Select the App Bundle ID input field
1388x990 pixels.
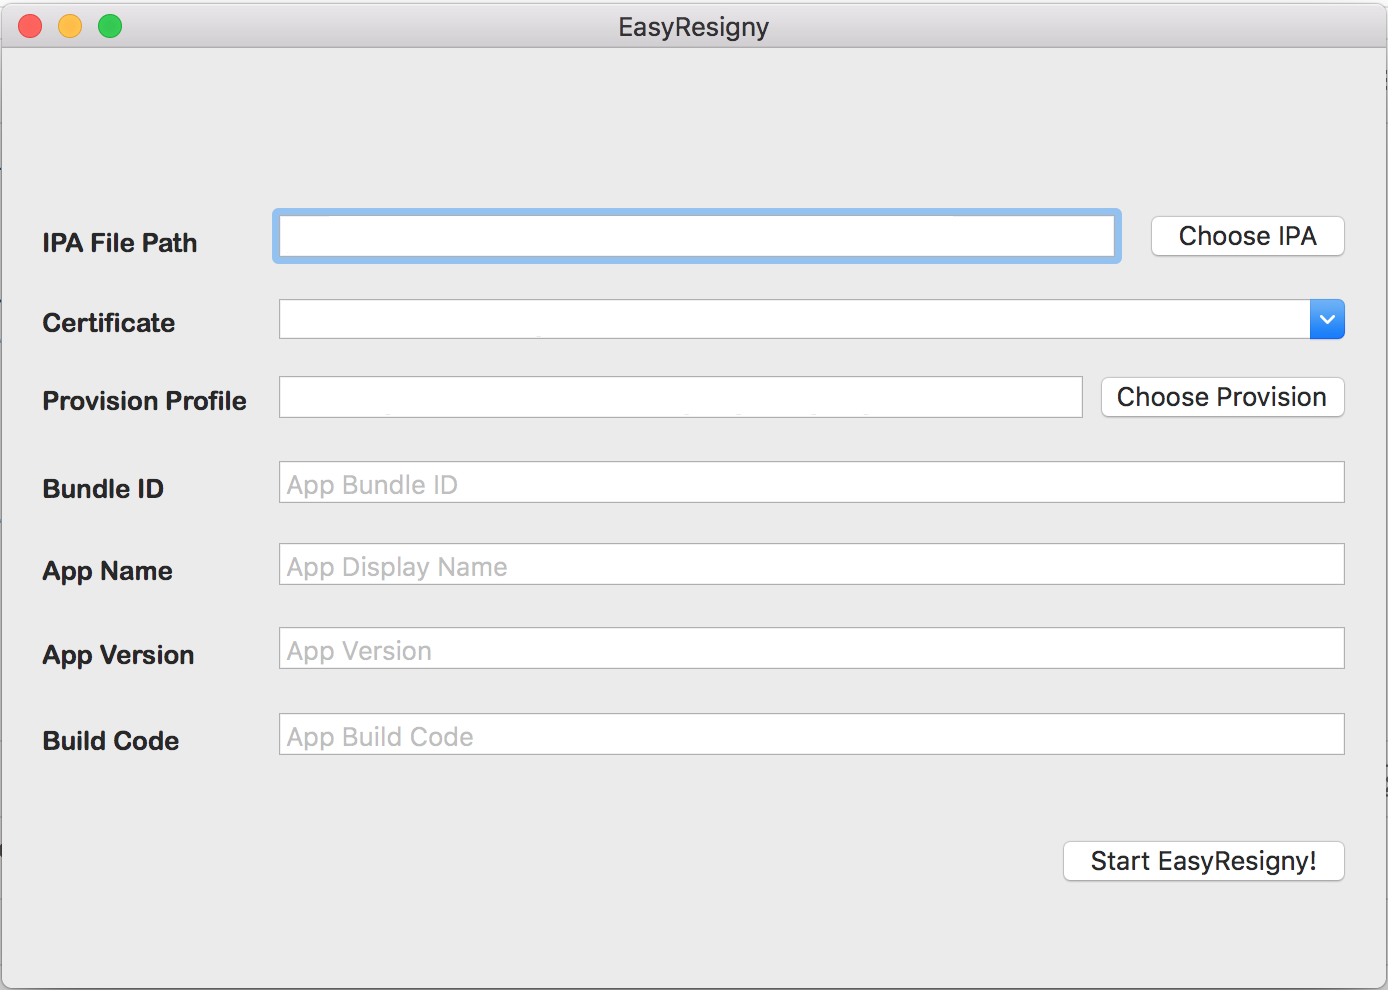point(810,483)
